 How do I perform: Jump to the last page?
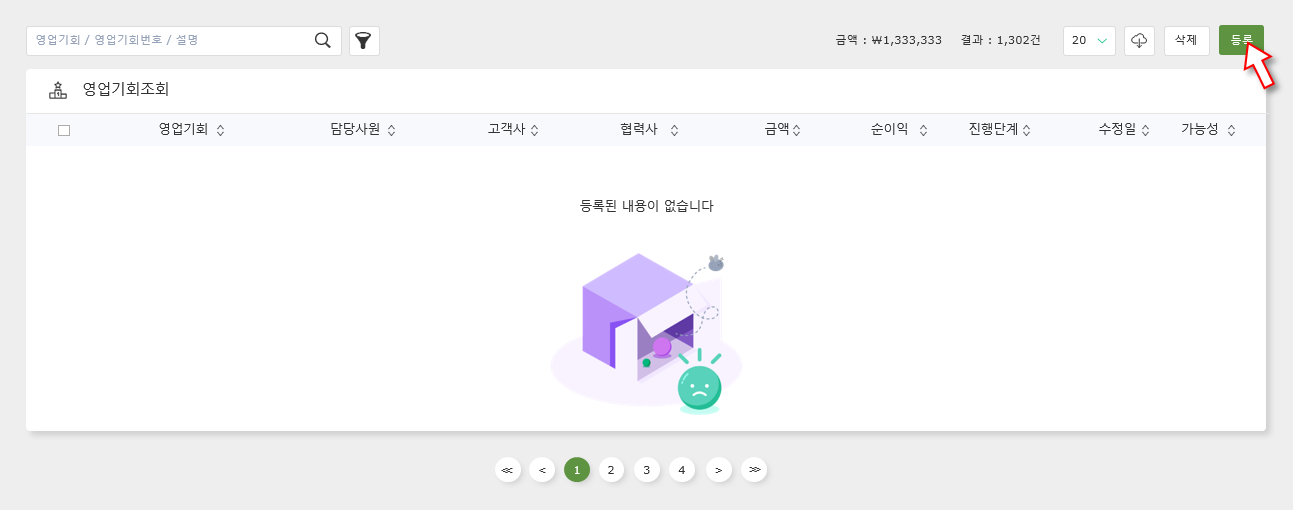(754, 470)
